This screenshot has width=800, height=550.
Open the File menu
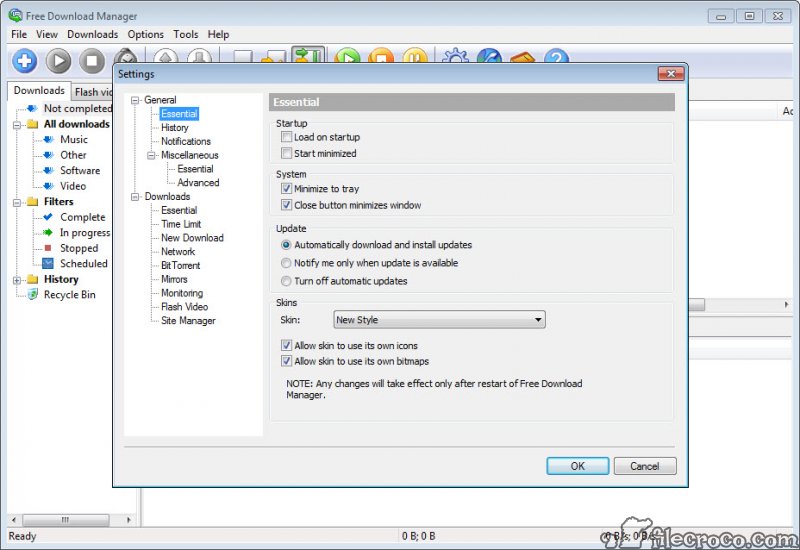[x=19, y=34]
